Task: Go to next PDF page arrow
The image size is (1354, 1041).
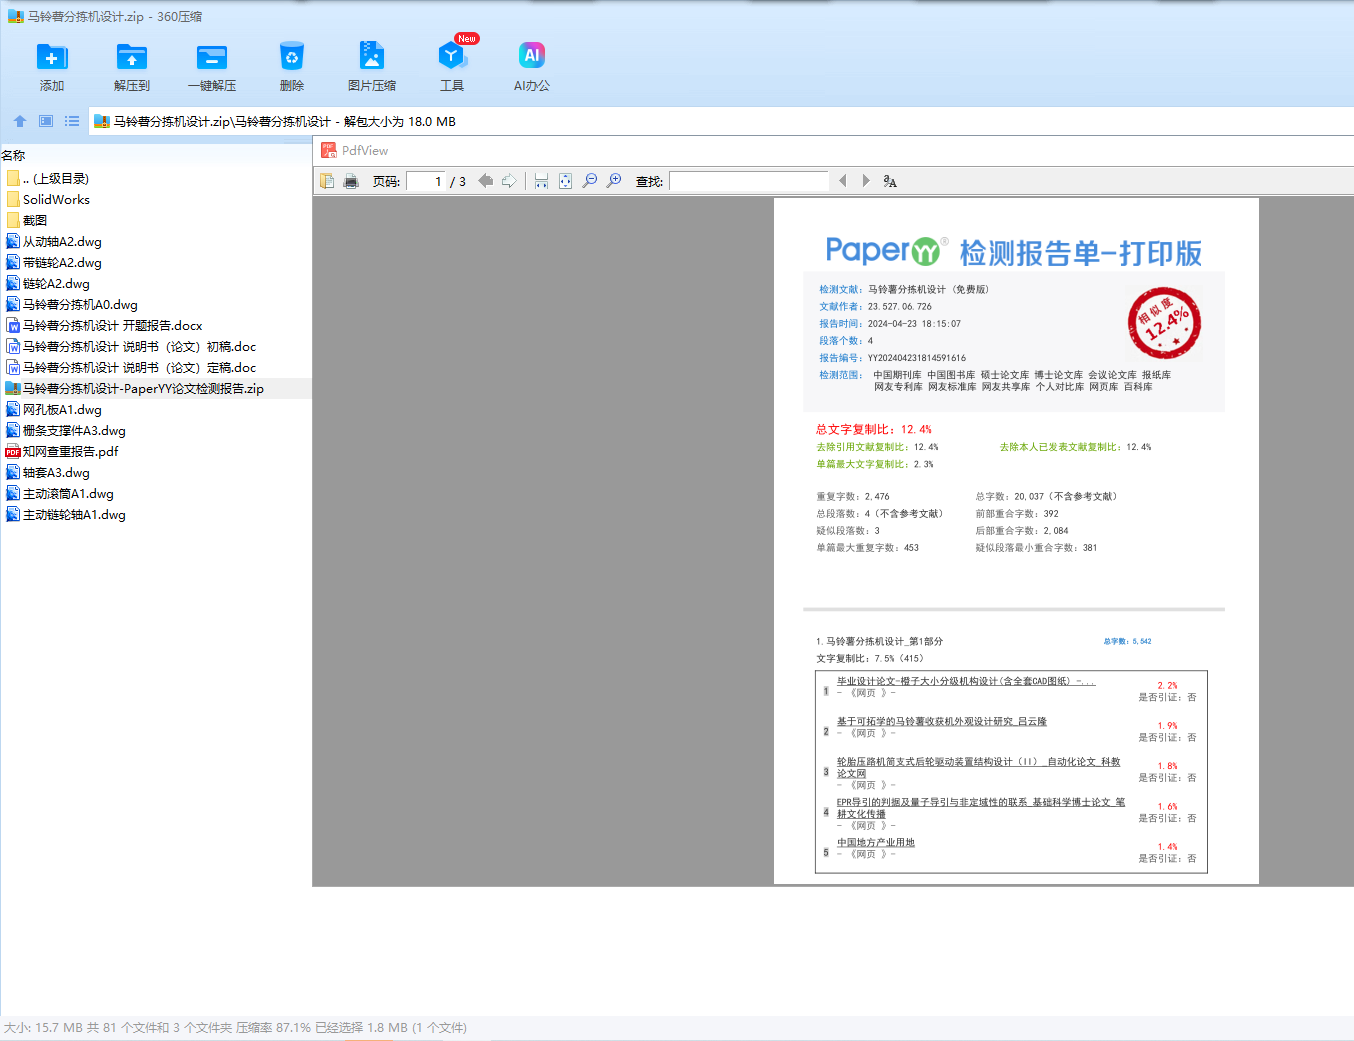Action: [509, 181]
